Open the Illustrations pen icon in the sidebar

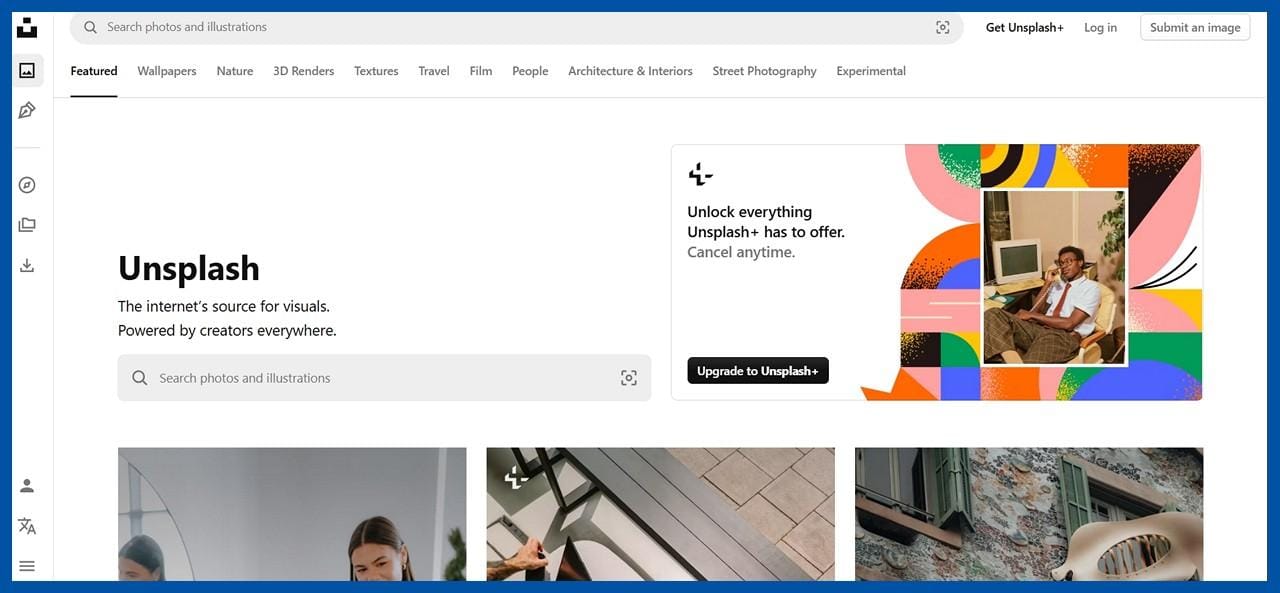(x=27, y=110)
